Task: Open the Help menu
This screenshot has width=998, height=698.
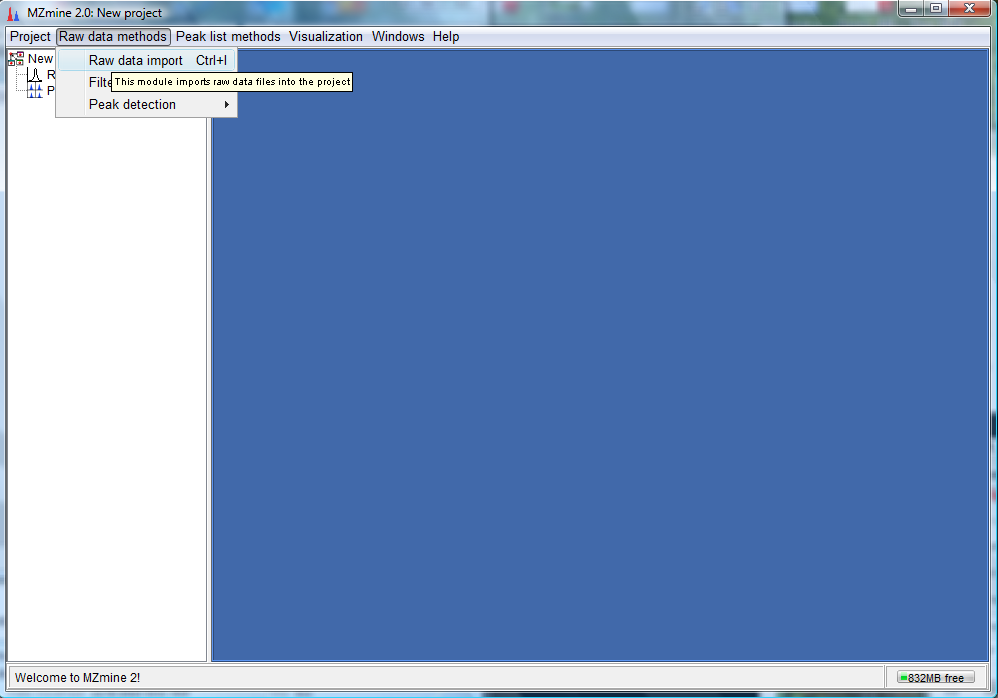Action: click(446, 36)
